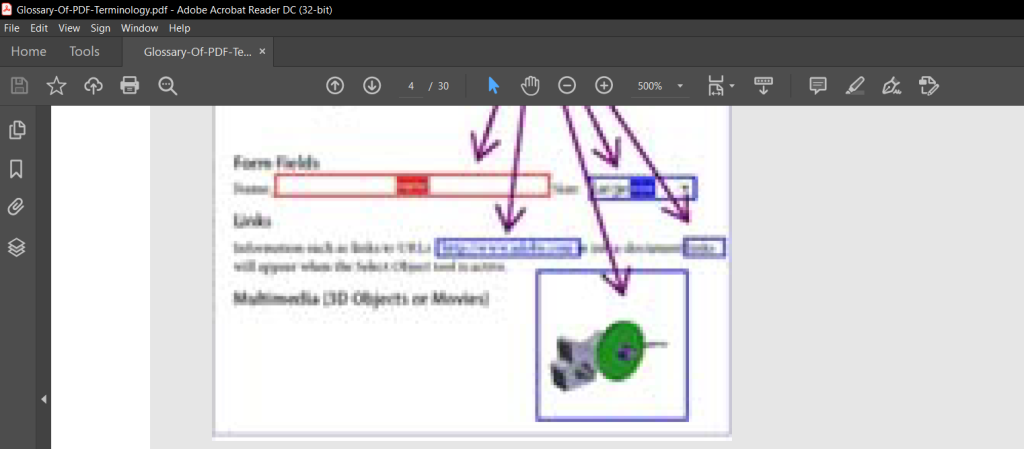Screen dimensions: 1024x449
Task: Activate the hand pan tool
Action: 530,85
